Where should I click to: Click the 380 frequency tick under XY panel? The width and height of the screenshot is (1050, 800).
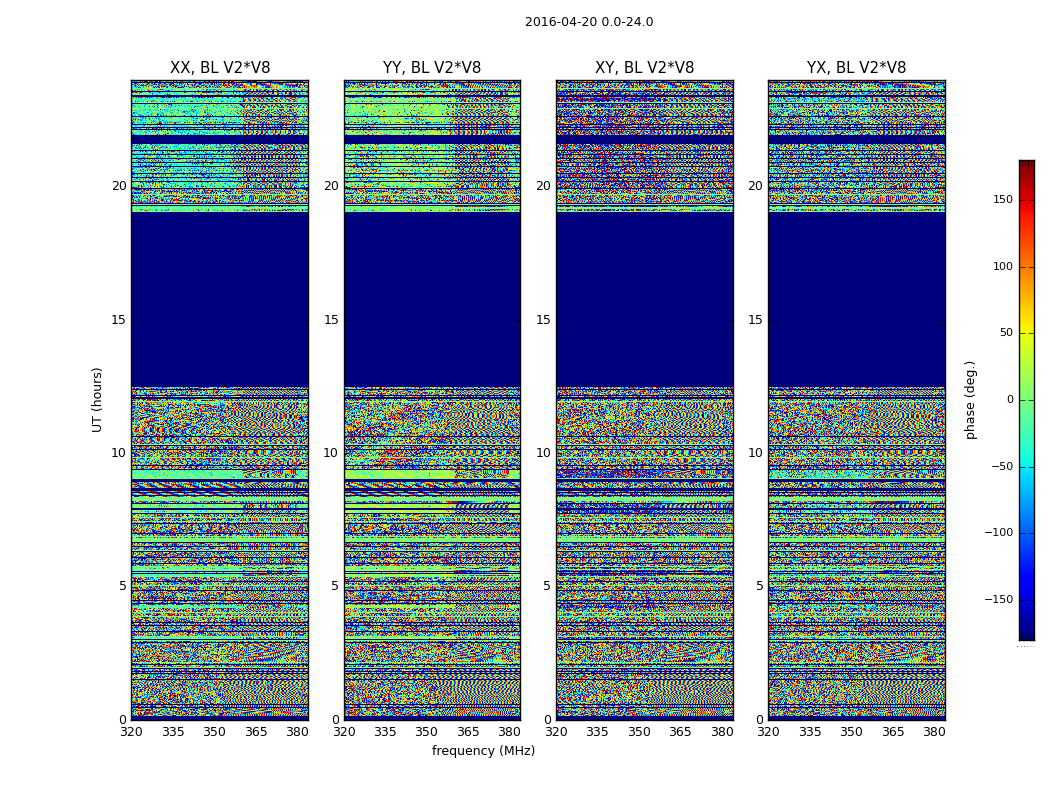coord(722,732)
